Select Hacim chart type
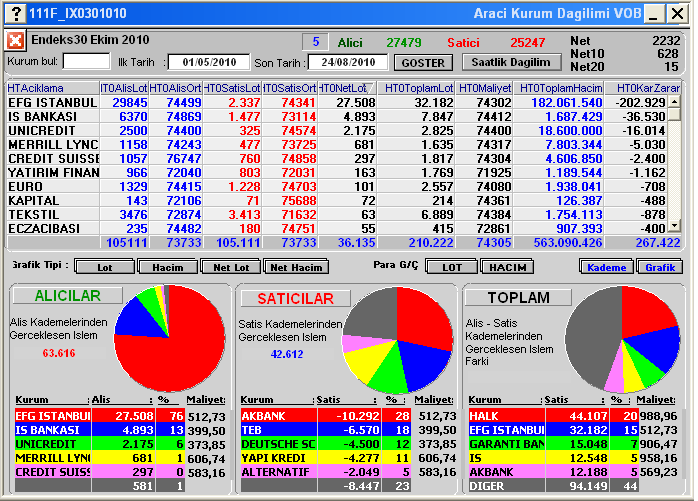Image resolution: width=698 pixels, height=501 pixels. point(167,267)
